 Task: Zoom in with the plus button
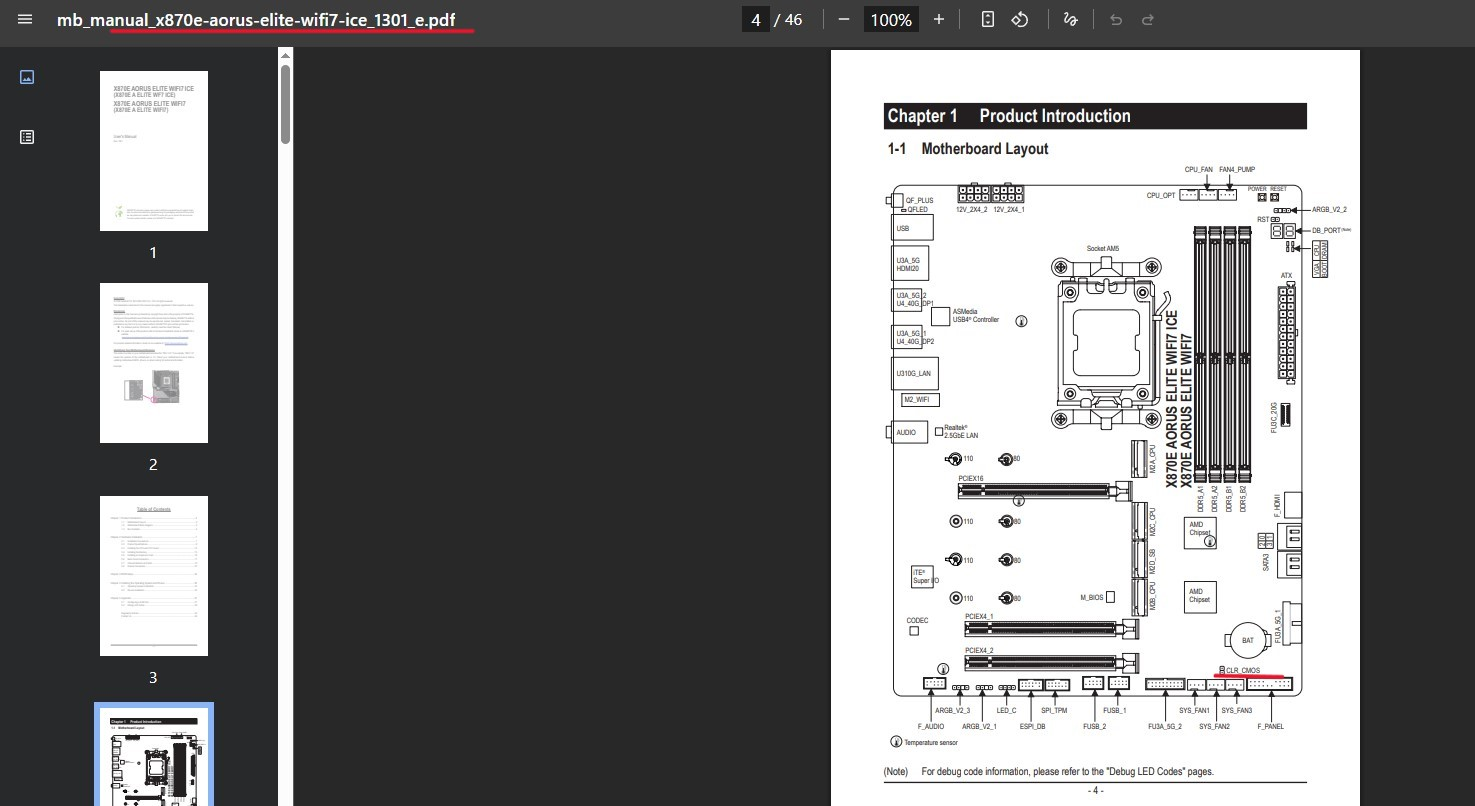point(938,20)
